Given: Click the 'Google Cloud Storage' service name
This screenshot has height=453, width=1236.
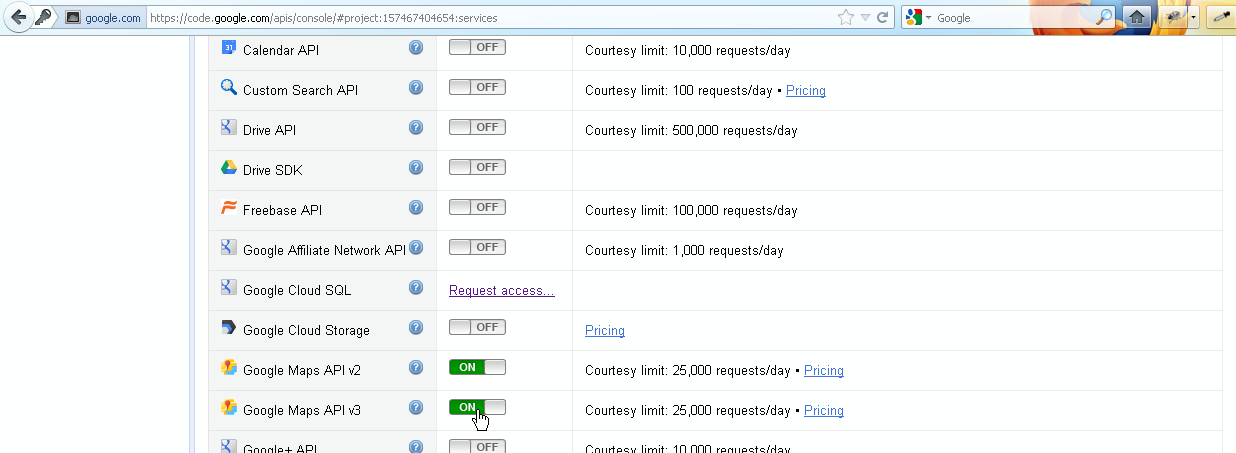Looking at the screenshot, I should [306, 330].
